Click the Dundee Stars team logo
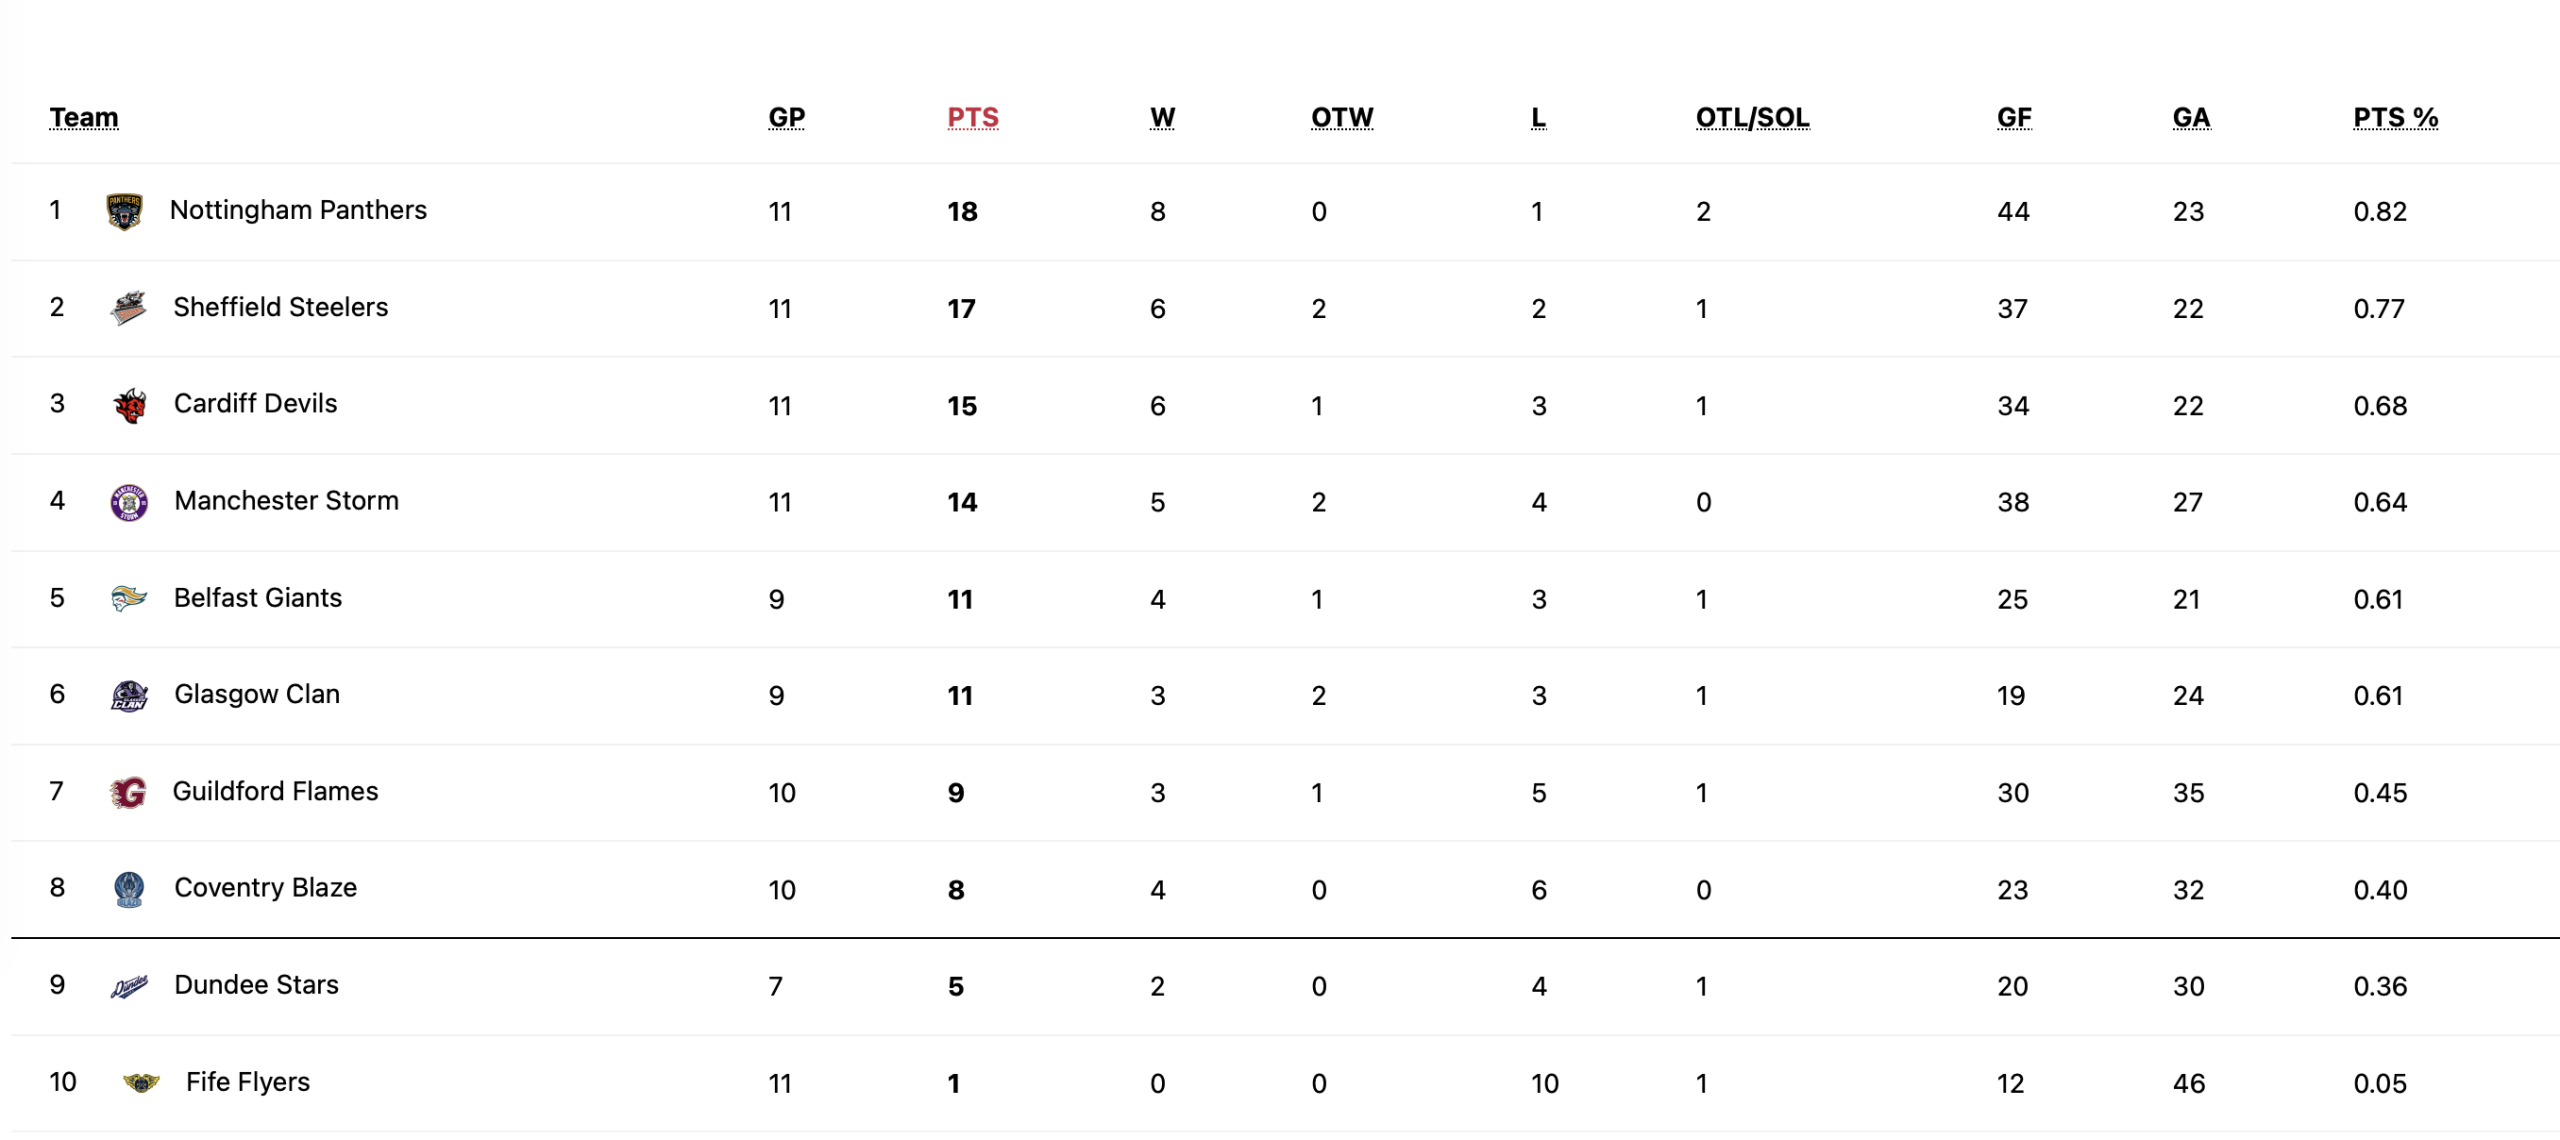The image size is (2560, 1140). (129, 986)
